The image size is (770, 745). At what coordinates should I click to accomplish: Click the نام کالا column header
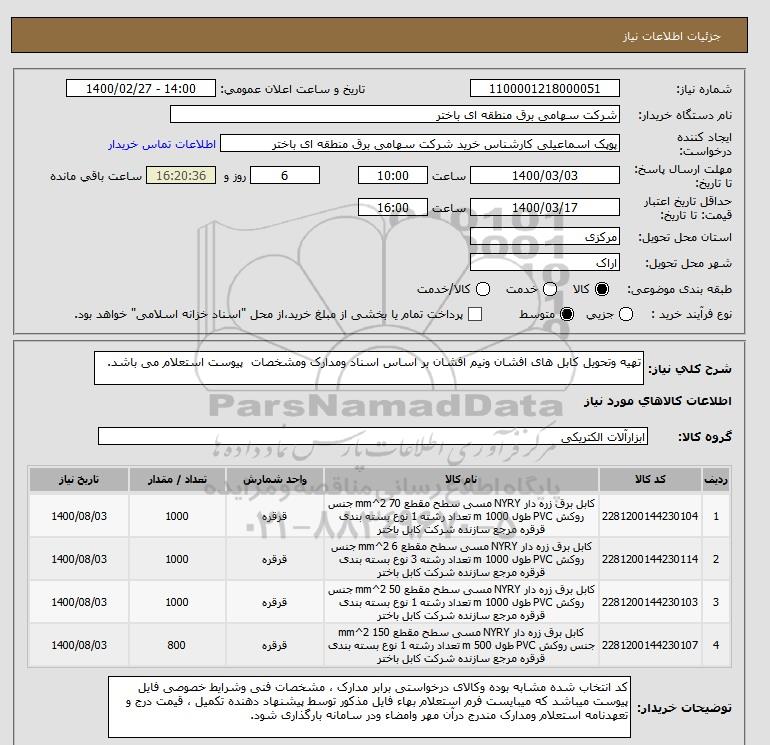click(x=461, y=479)
